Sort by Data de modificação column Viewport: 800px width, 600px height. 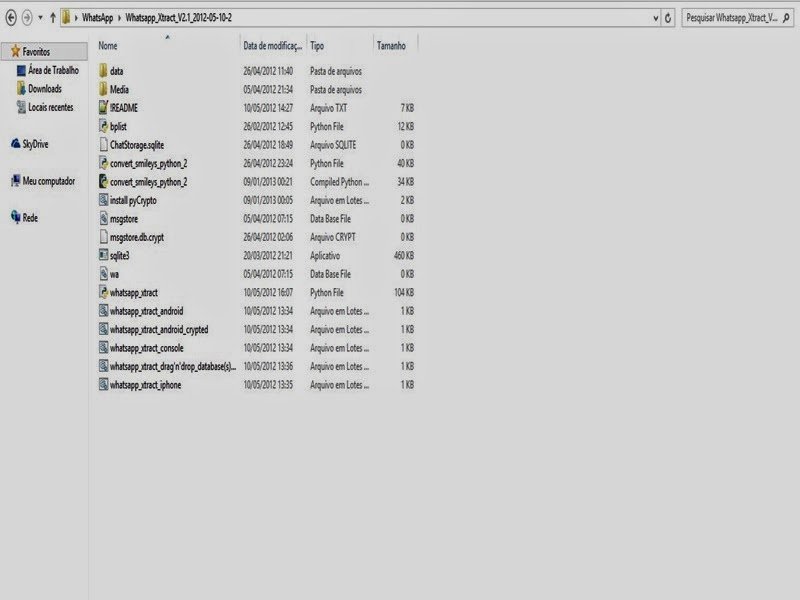272,46
